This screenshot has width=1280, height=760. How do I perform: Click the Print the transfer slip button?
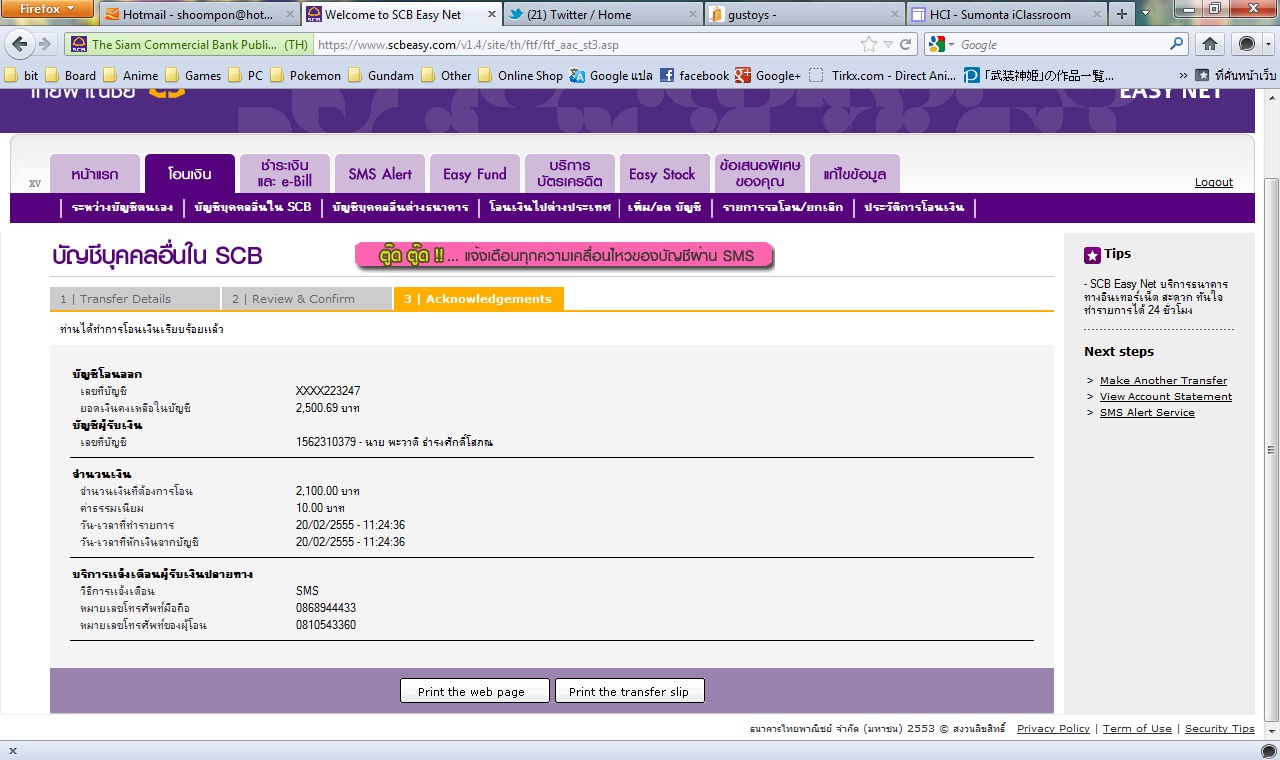[629, 691]
